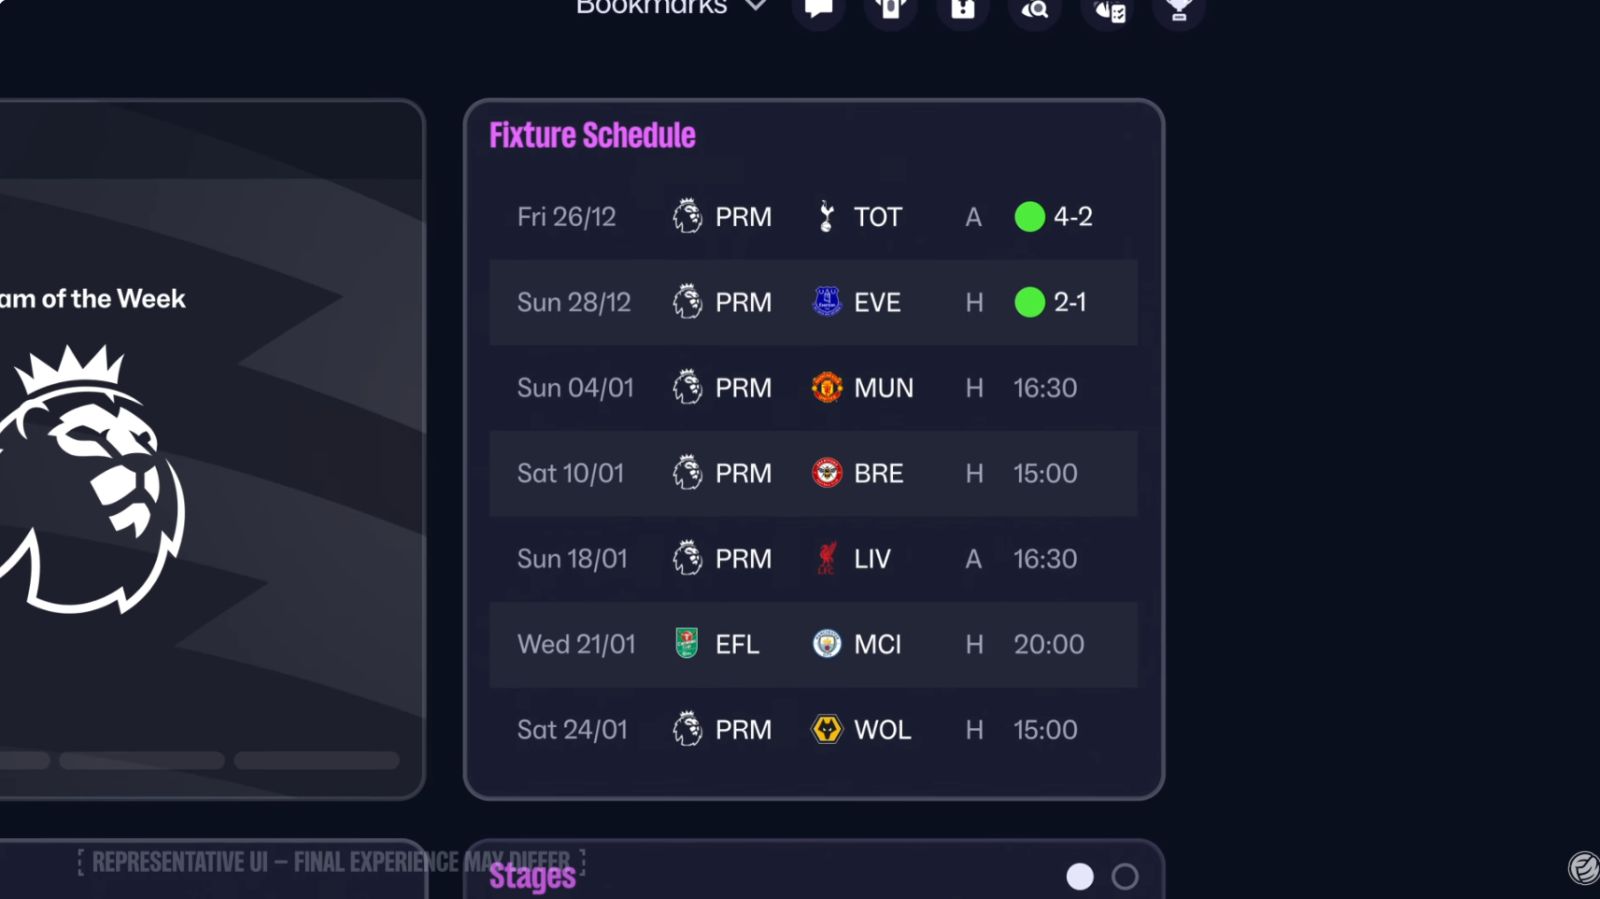
Task: Open the Bookmarks menu label
Action: tap(651, 8)
